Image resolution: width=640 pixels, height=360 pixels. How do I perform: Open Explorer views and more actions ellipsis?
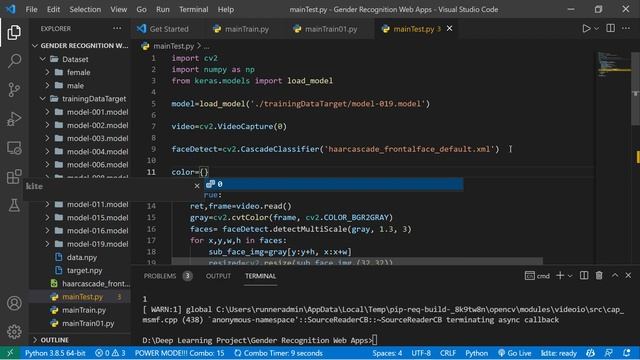click(117, 29)
